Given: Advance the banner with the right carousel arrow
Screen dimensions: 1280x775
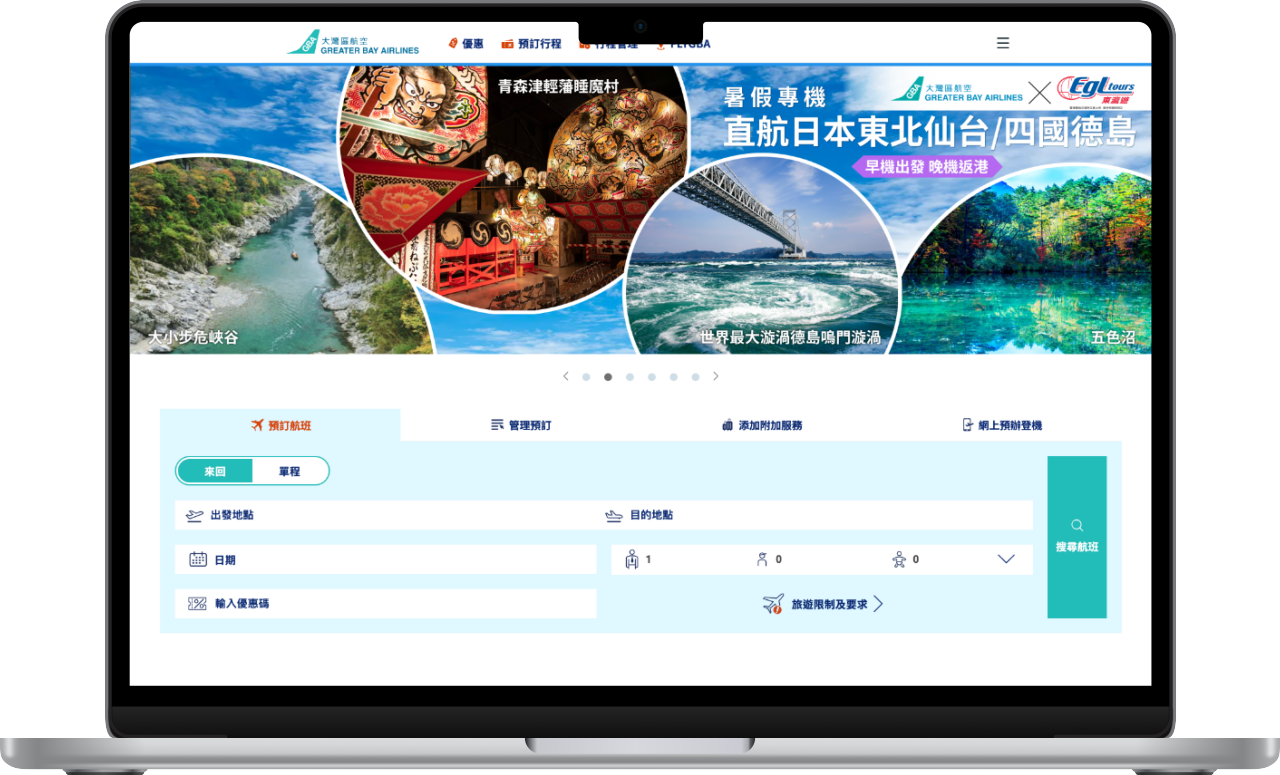Looking at the screenshot, I should click(x=716, y=376).
